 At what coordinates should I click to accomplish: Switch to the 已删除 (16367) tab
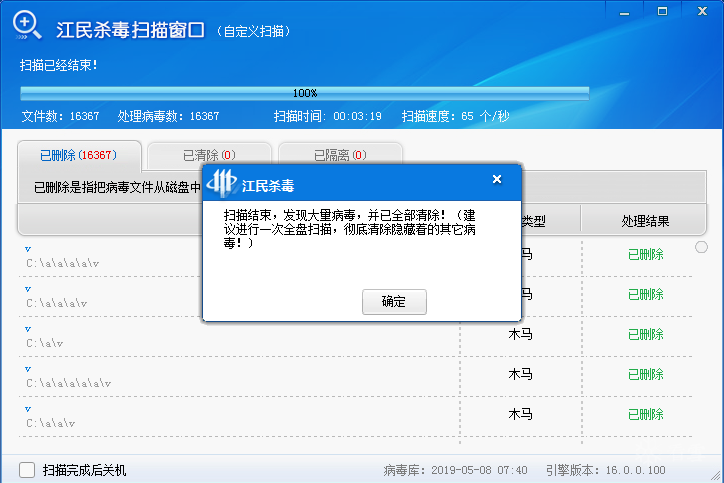pyautogui.click(x=79, y=155)
